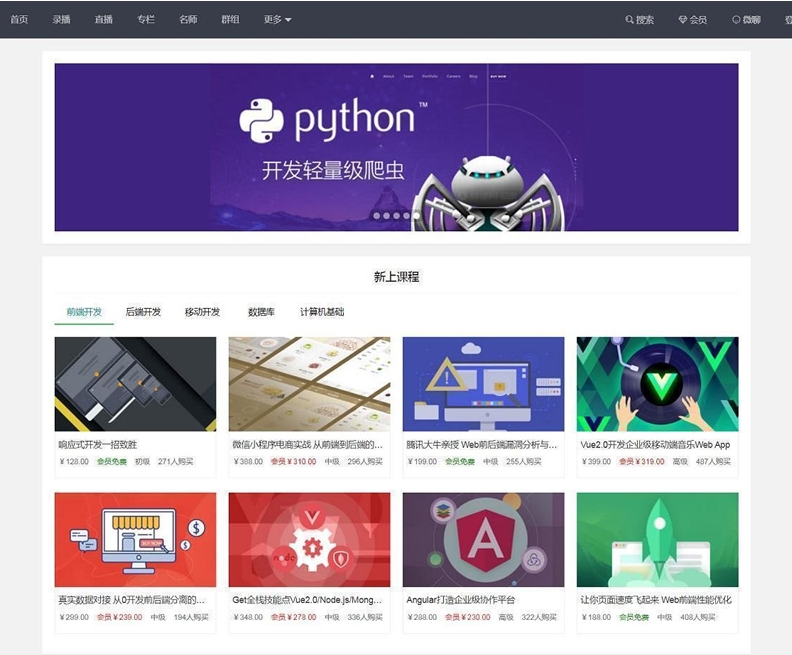Open 录播 in navigation bar
This screenshot has width=792, height=655.
(x=61, y=20)
